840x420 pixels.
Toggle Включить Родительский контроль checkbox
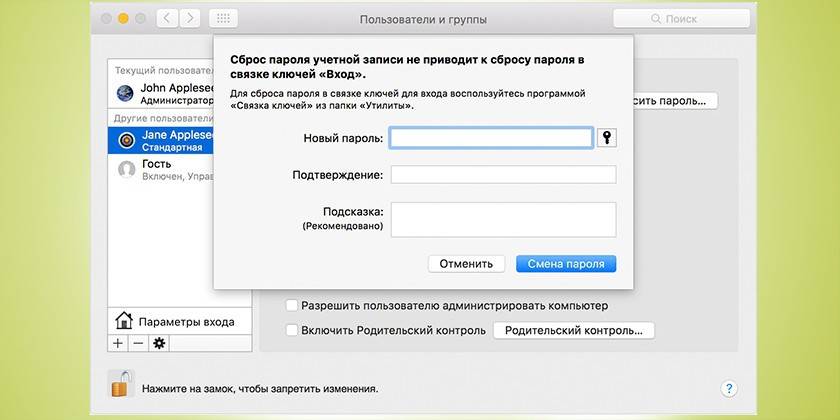click(292, 330)
